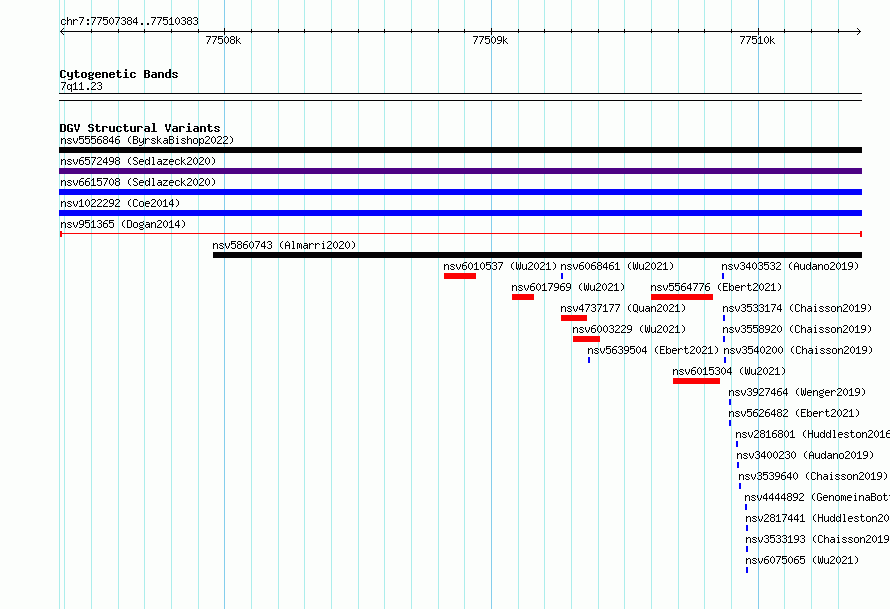Click the right arrowhead of the ruler
The width and height of the screenshot is (890, 609).
tap(859, 32)
